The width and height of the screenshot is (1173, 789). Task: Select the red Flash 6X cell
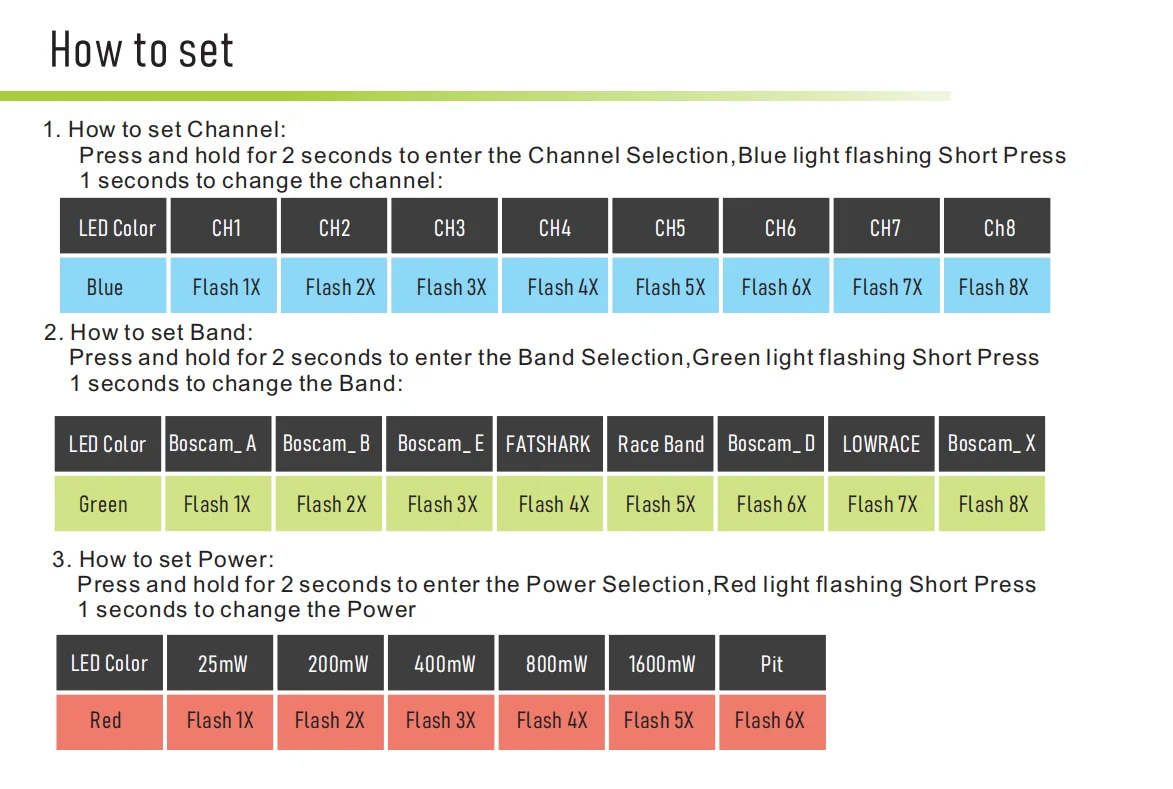(772, 722)
